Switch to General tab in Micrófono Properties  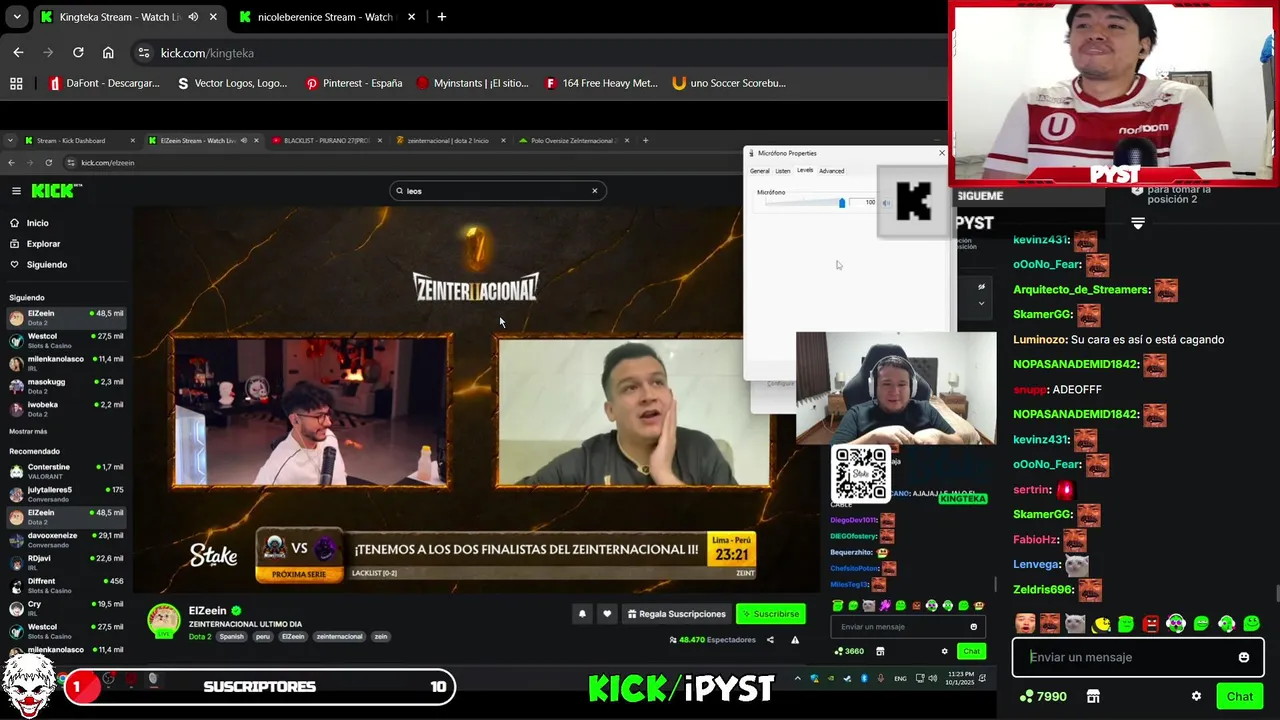(x=759, y=171)
